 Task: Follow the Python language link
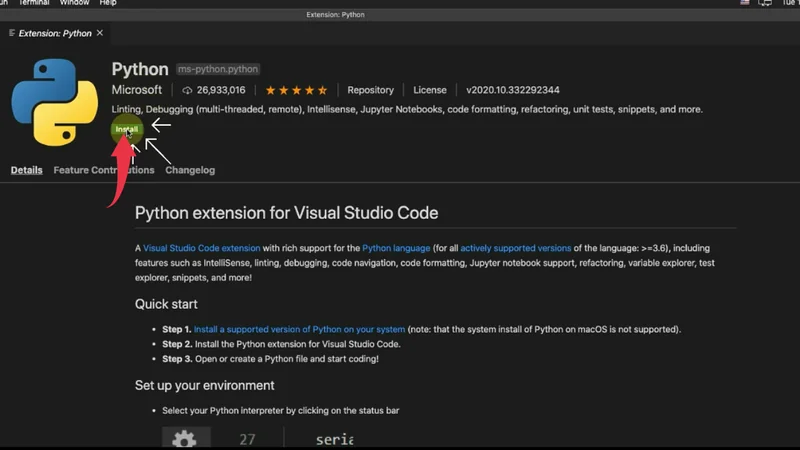396,248
